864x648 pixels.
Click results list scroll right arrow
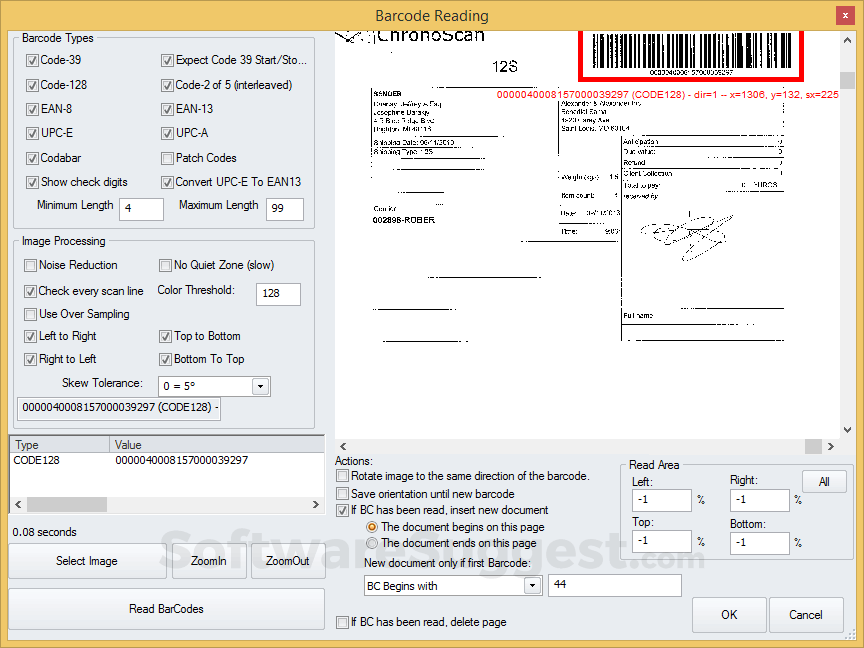(x=316, y=504)
